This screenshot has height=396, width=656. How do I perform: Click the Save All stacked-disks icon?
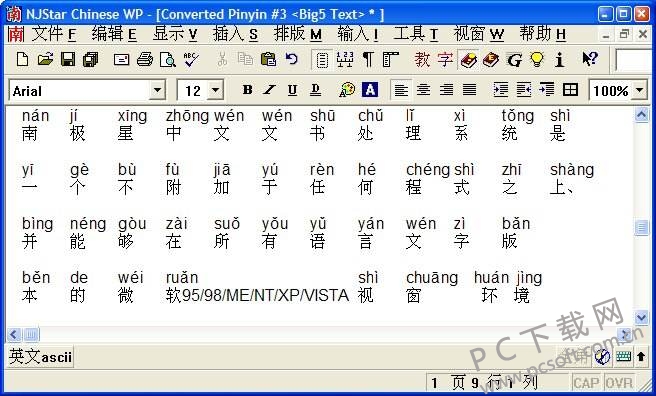pyautogui.click(x=90, y=59)
